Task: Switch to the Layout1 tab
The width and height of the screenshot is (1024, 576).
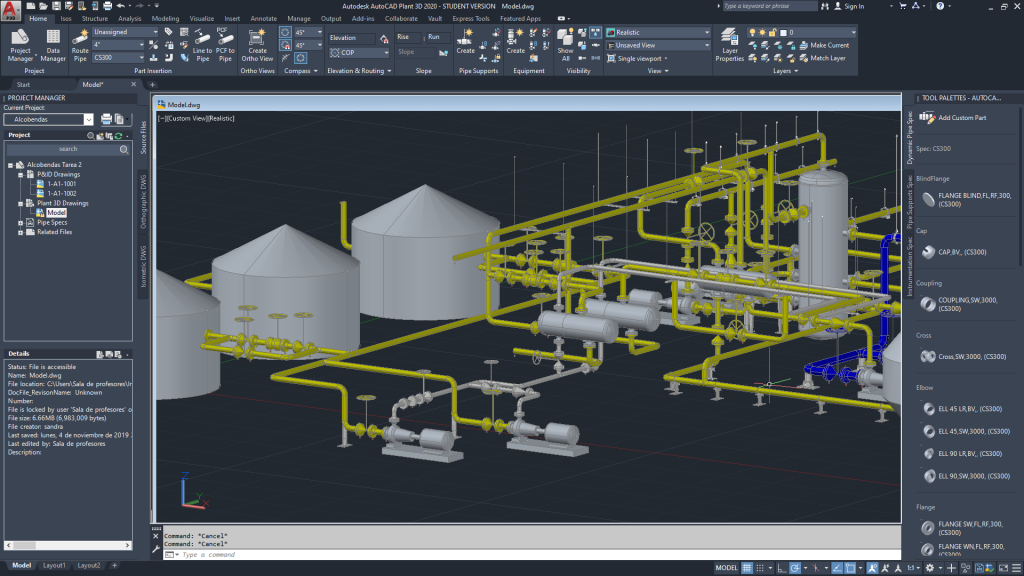Action: point(54,566)
